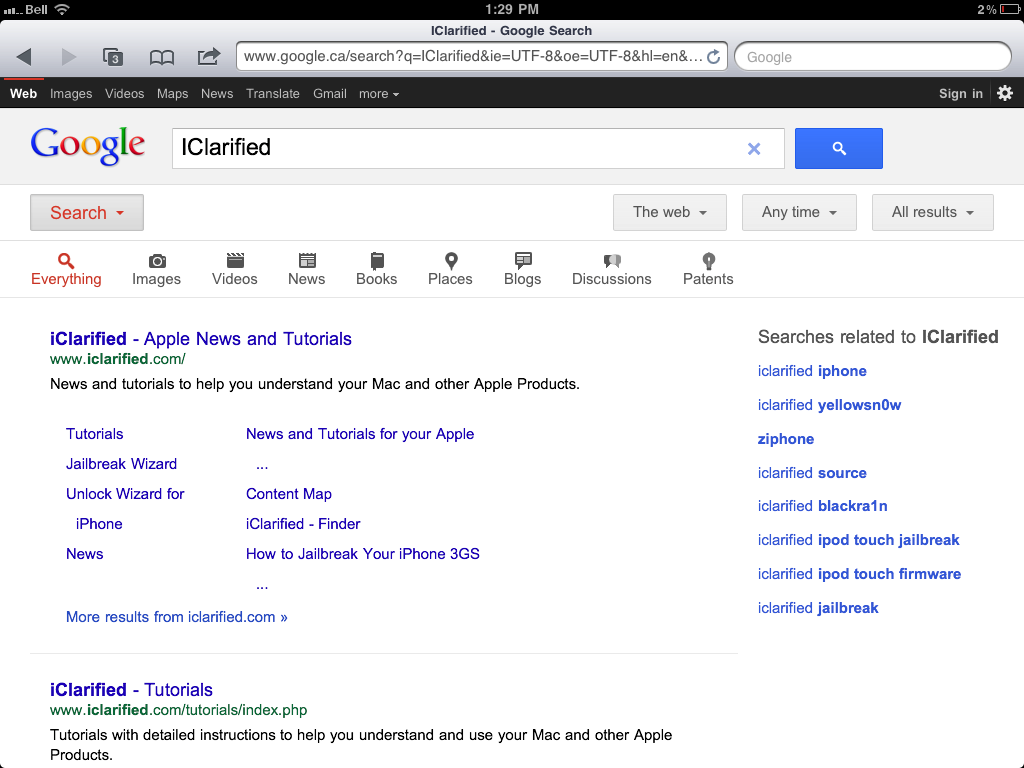The height and width of the screenshot is (768, 1024).
Task: Expand the red Search dropdown button
Action: tap(87, 212)
